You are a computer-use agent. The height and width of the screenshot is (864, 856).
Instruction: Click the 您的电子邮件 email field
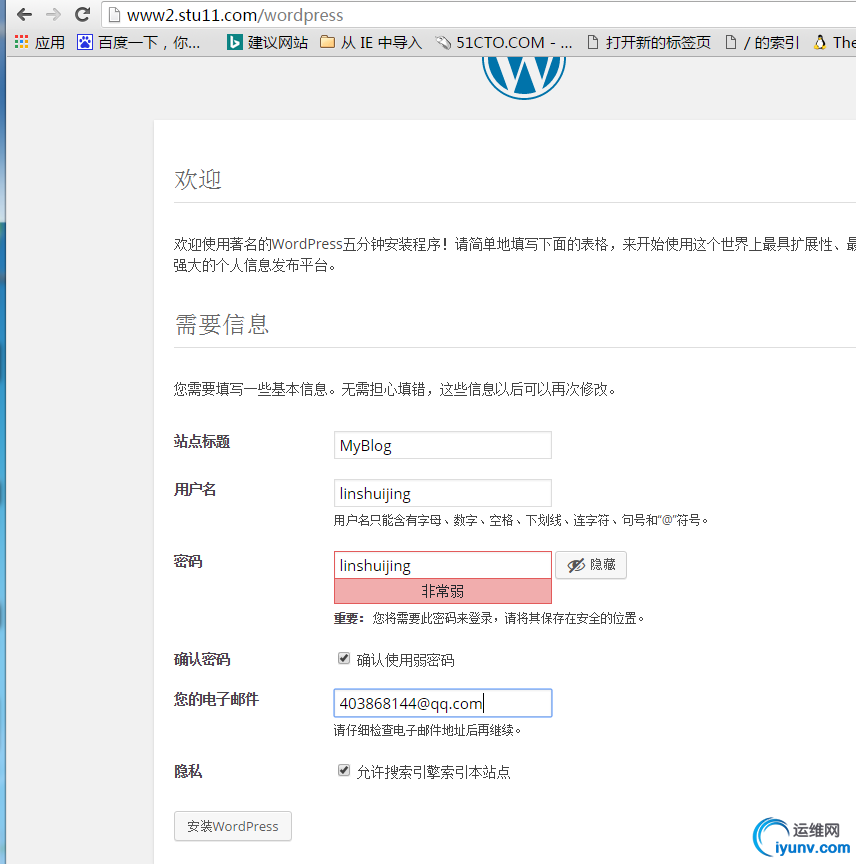pyautogui.click(x=443, y=703)
